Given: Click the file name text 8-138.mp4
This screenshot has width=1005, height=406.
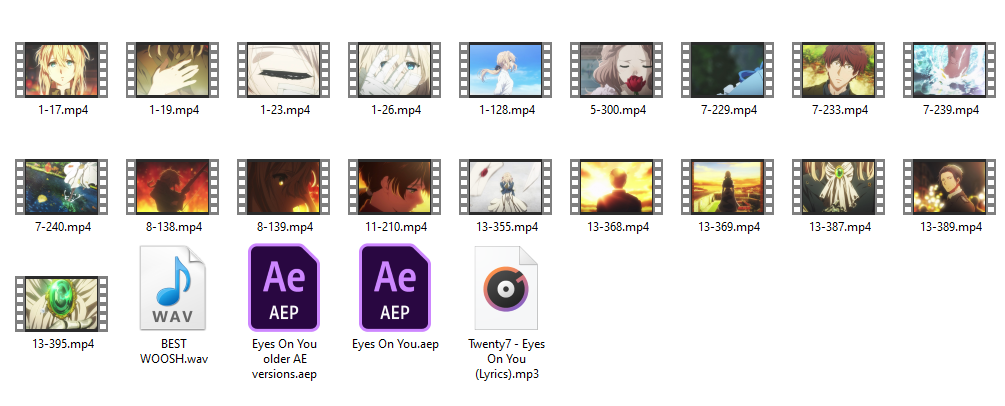Looking at the screenshot, I should tap(174, 227).
